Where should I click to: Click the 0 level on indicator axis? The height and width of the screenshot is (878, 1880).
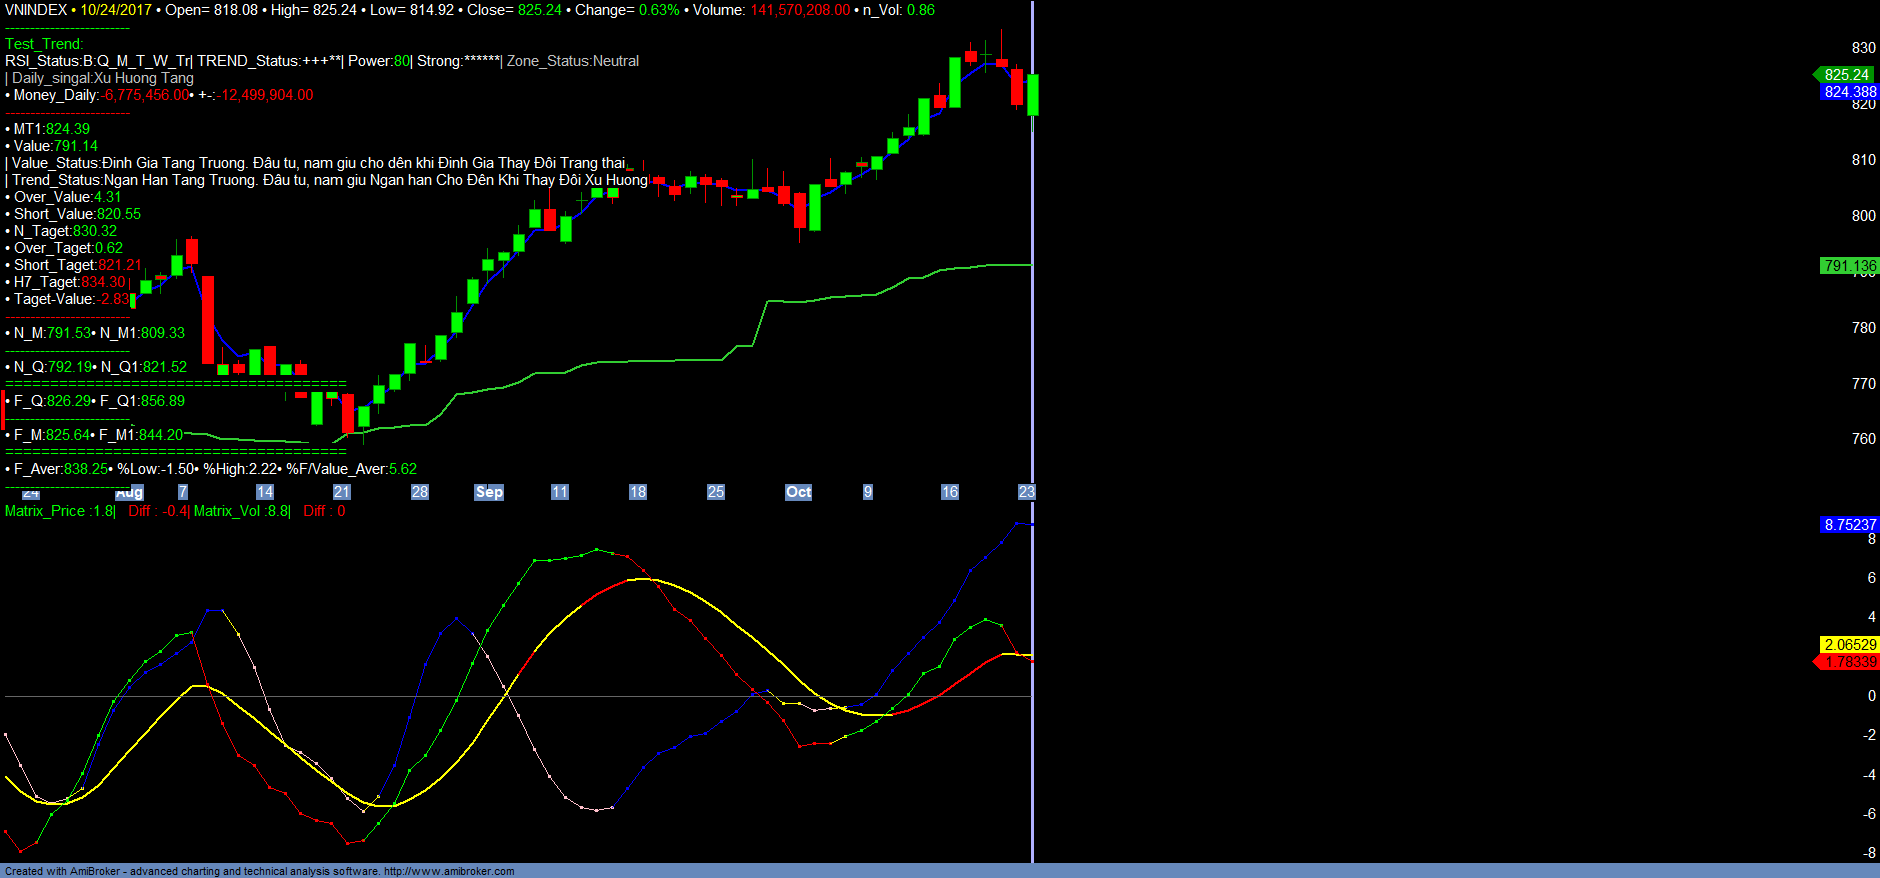pyautogui.click(x=1871, y=696)
